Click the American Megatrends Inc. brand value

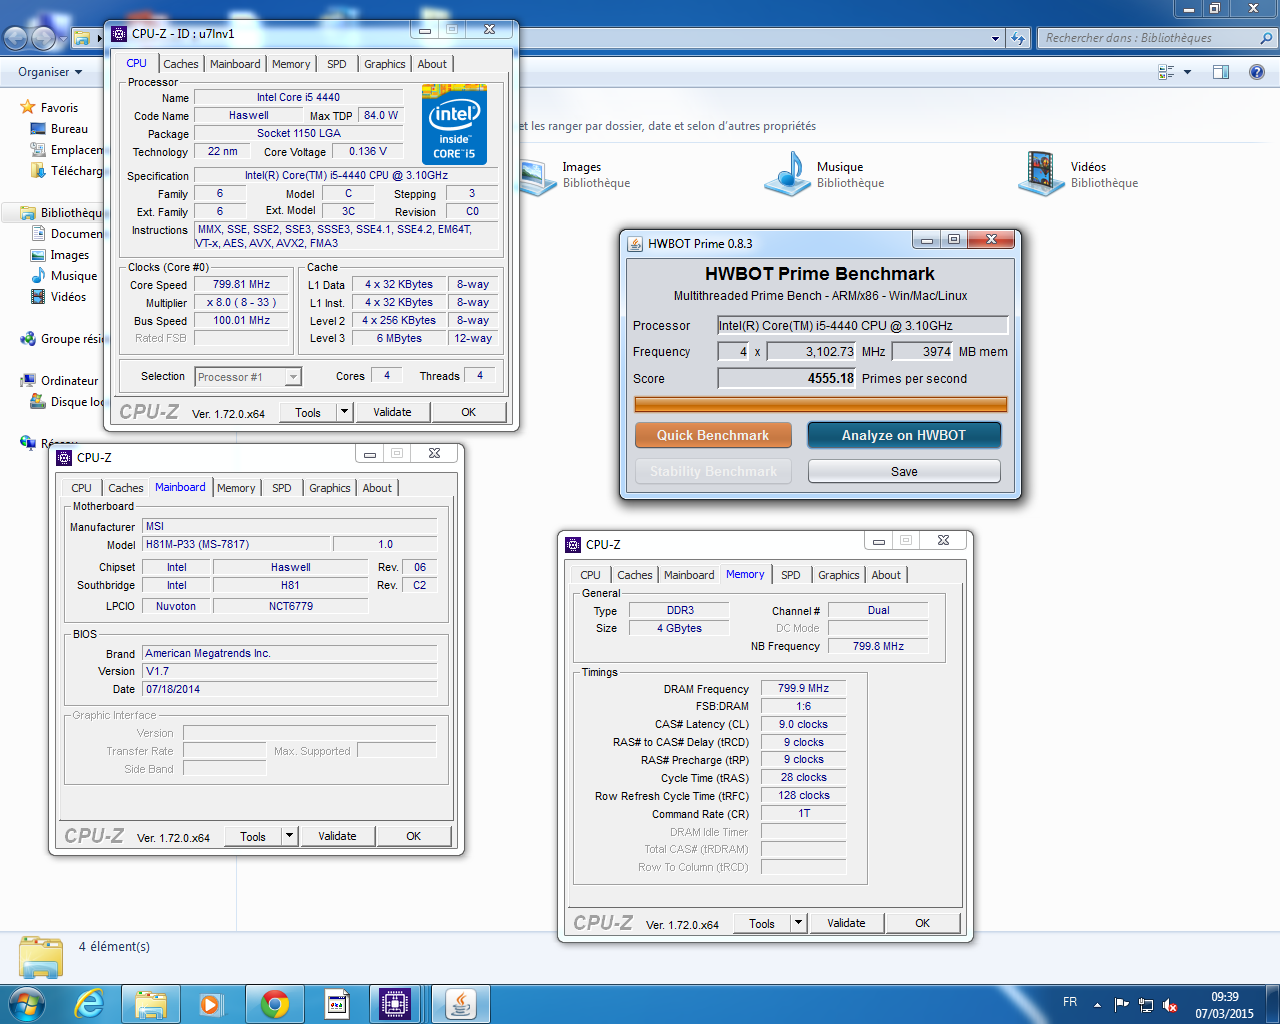pos(290,653)
